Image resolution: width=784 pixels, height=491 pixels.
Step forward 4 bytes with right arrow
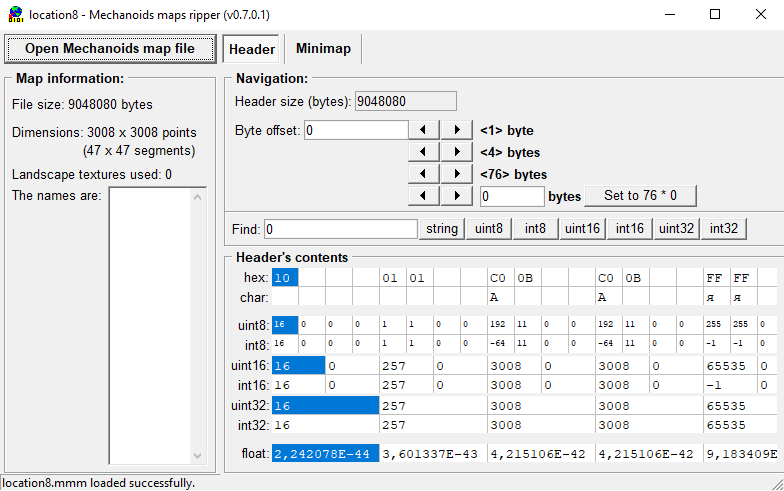(457, 152)
